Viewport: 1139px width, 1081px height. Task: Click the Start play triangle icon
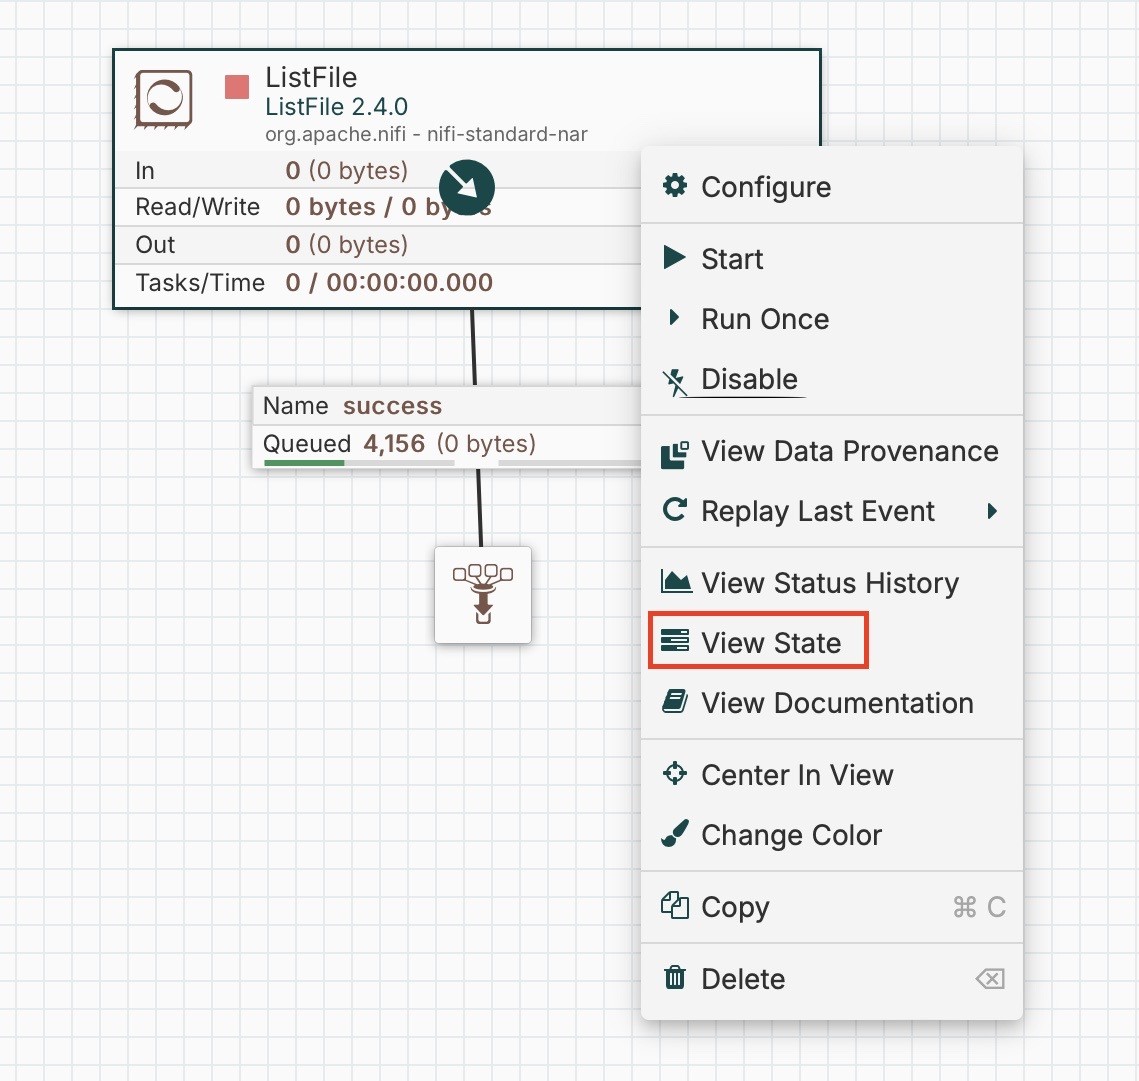(x=674, y=257)
